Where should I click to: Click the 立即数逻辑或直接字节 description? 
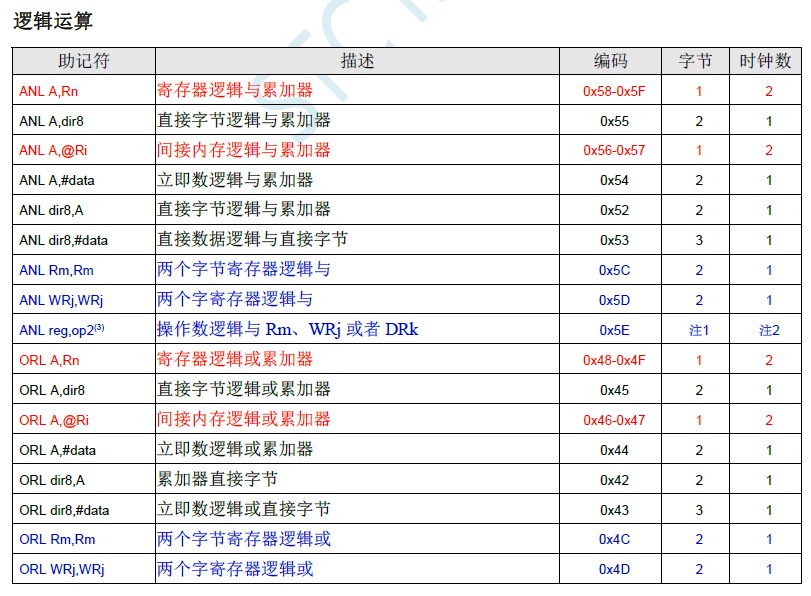pos(244,509)
